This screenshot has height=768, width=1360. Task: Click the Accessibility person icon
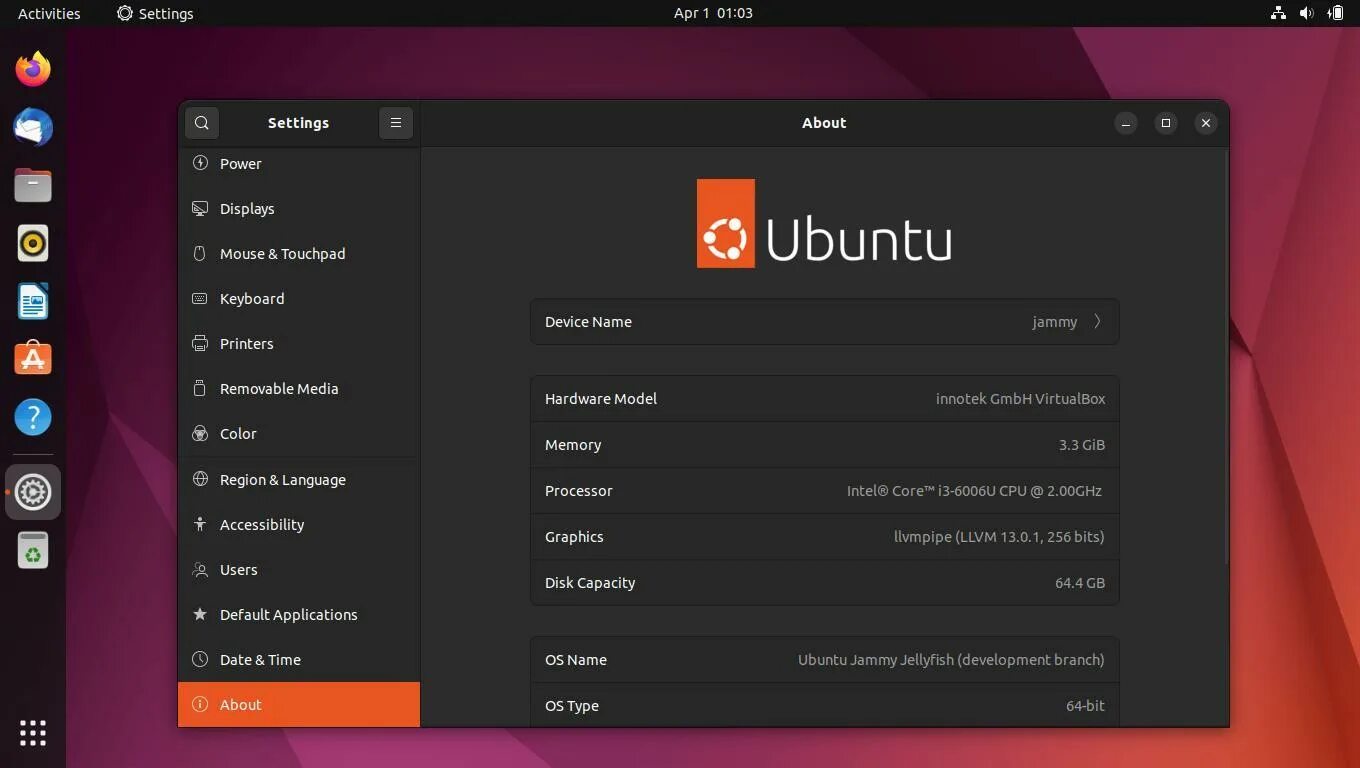click(200, 524)
